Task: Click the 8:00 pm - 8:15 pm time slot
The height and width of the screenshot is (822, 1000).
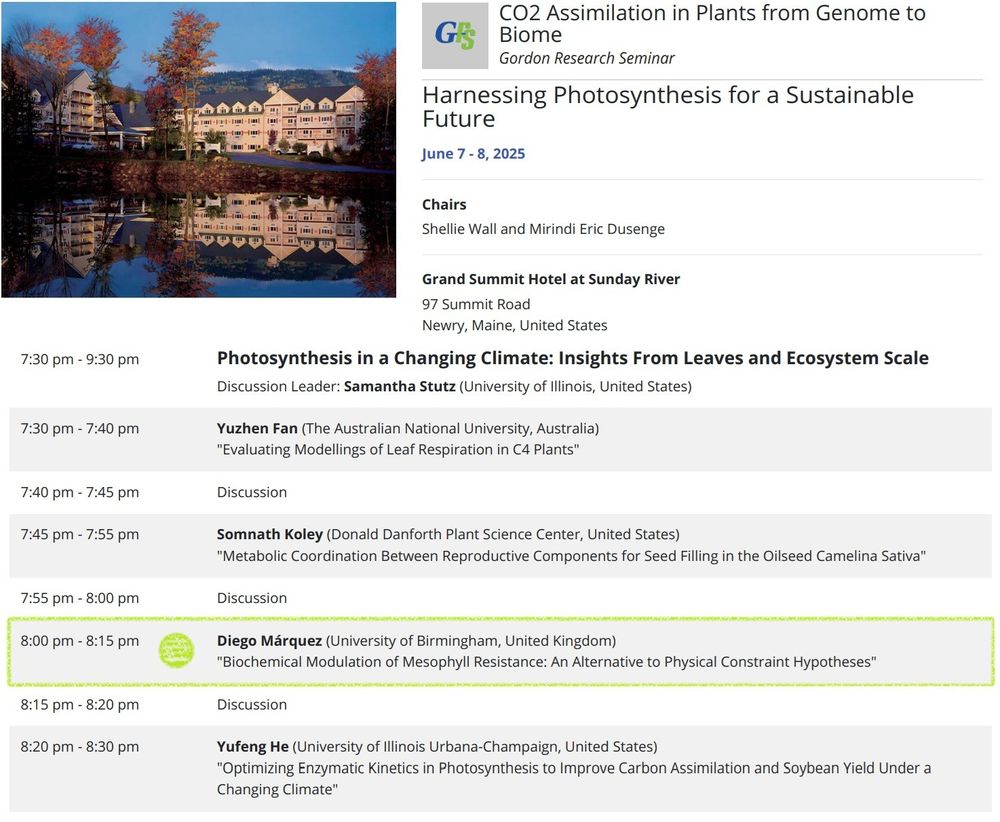Action: pos(80,640)
